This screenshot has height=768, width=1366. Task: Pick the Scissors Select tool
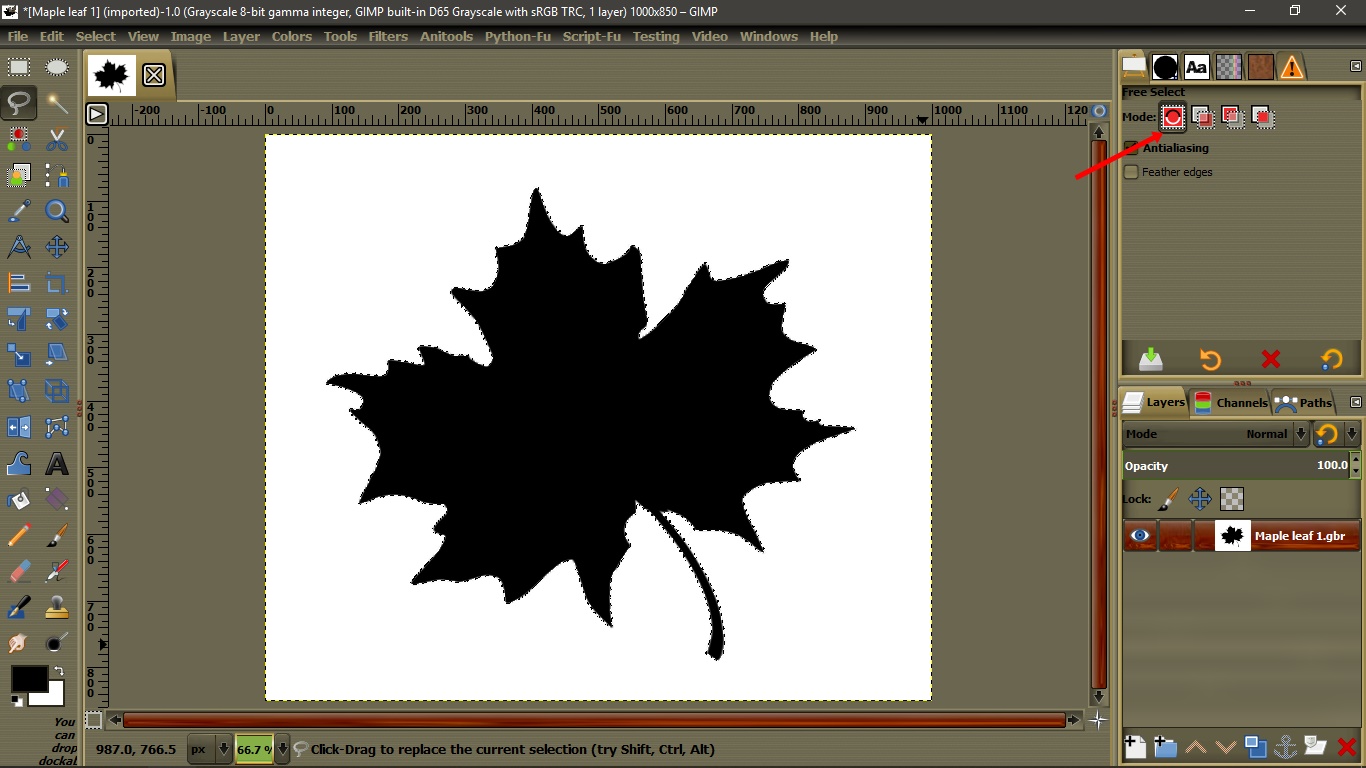click(57, 140)
